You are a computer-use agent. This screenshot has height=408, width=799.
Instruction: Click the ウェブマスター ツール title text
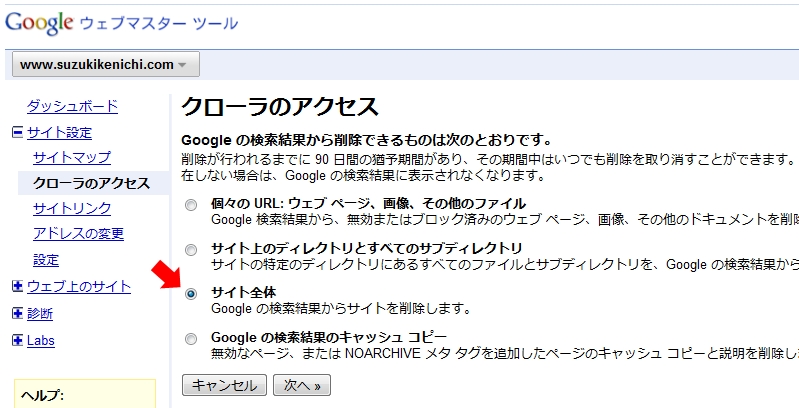coord(159,23)
